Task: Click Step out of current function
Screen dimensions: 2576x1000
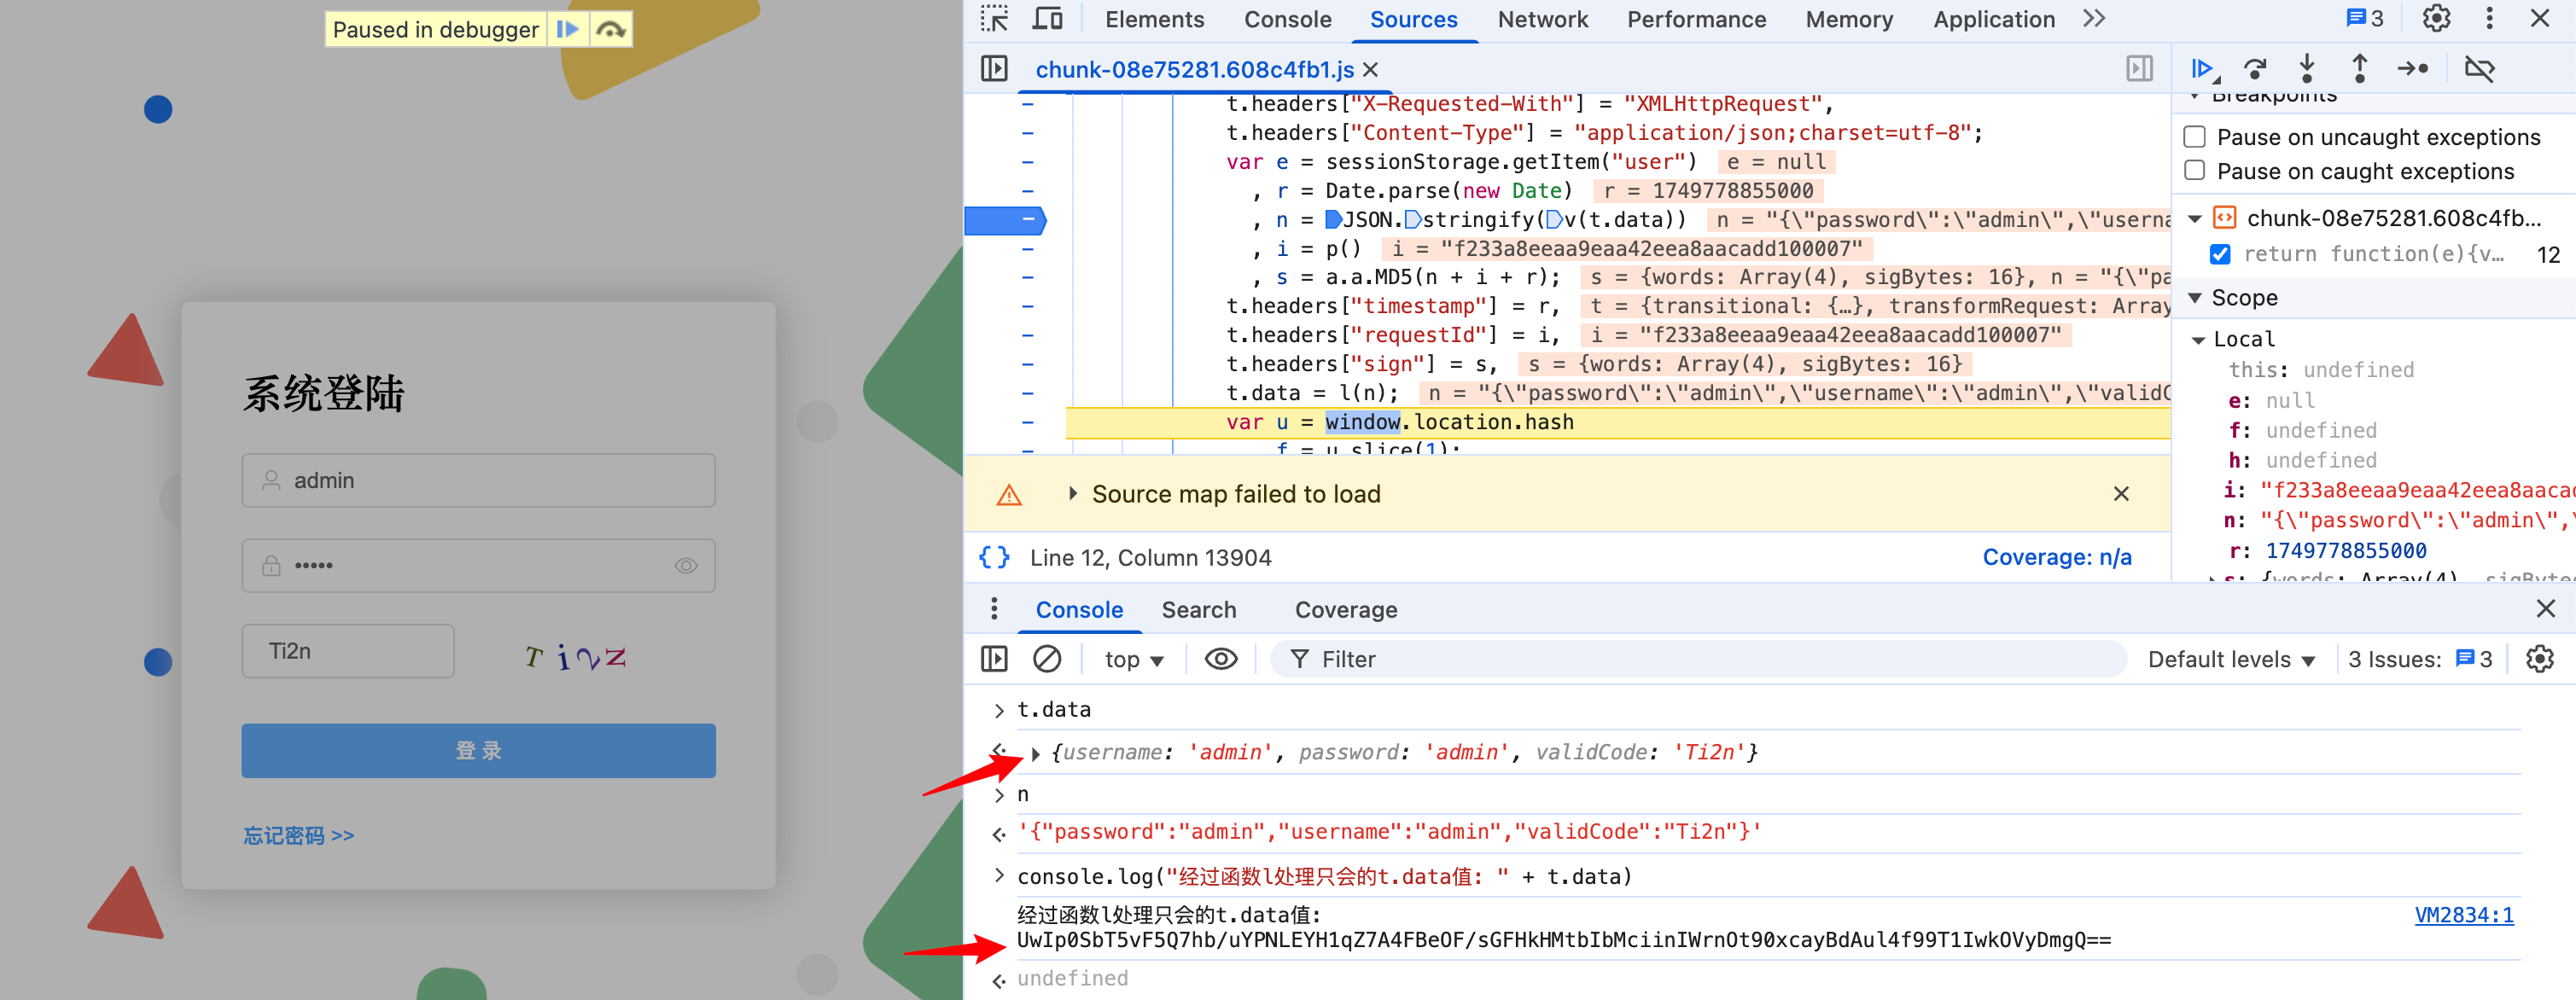Action: 2360,68
